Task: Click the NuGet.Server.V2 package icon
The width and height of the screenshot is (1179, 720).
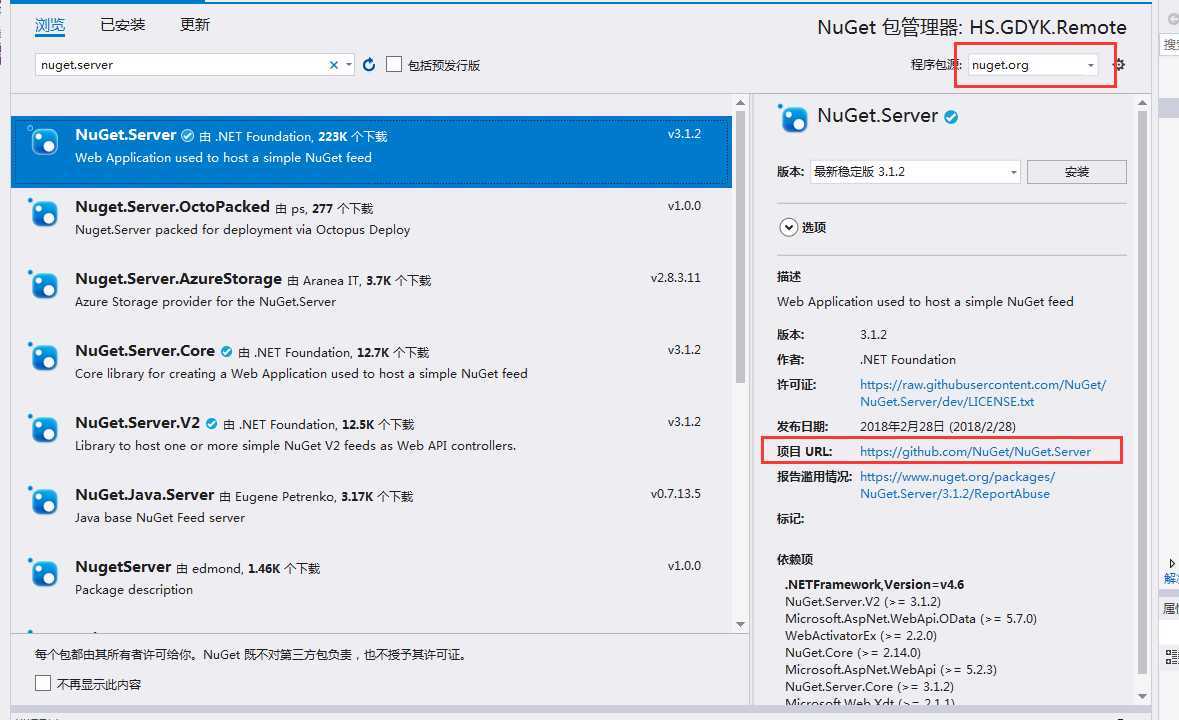Action: point(43,428)
